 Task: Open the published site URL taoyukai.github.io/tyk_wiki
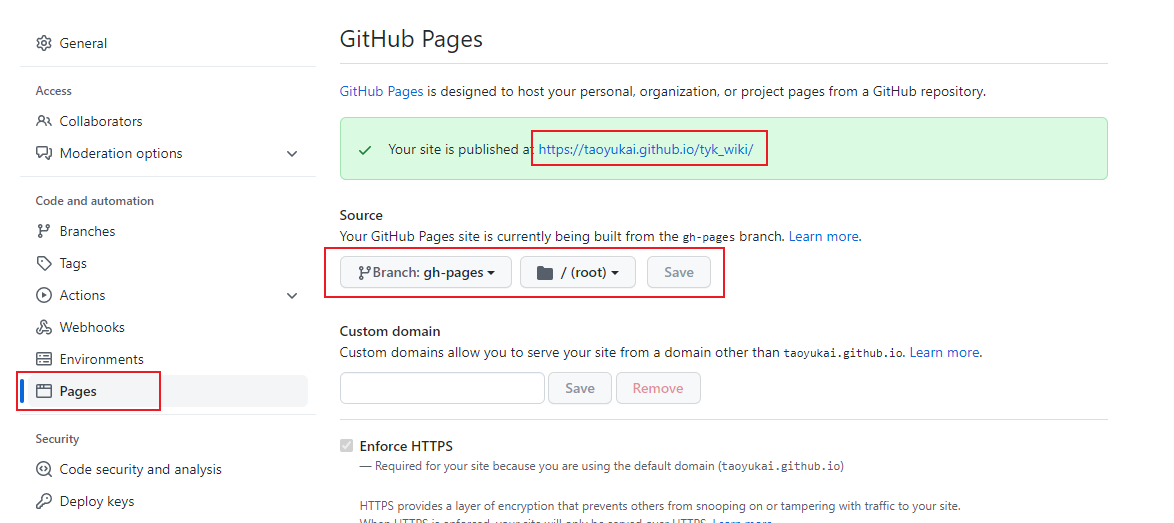(646, 149)
